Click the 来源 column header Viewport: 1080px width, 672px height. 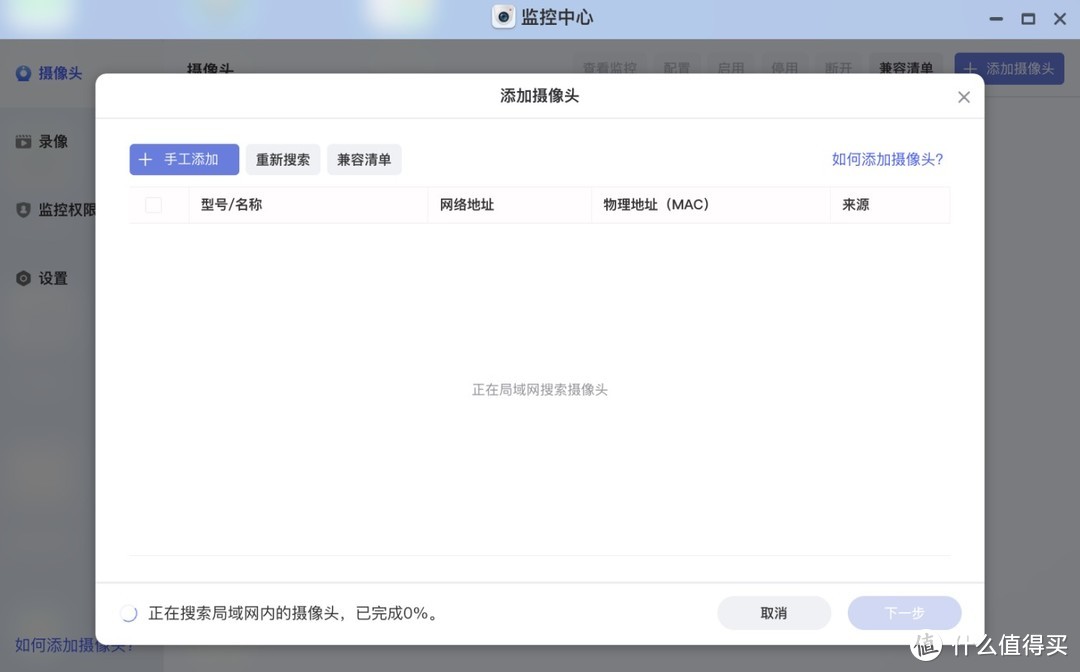pos(856,205)
